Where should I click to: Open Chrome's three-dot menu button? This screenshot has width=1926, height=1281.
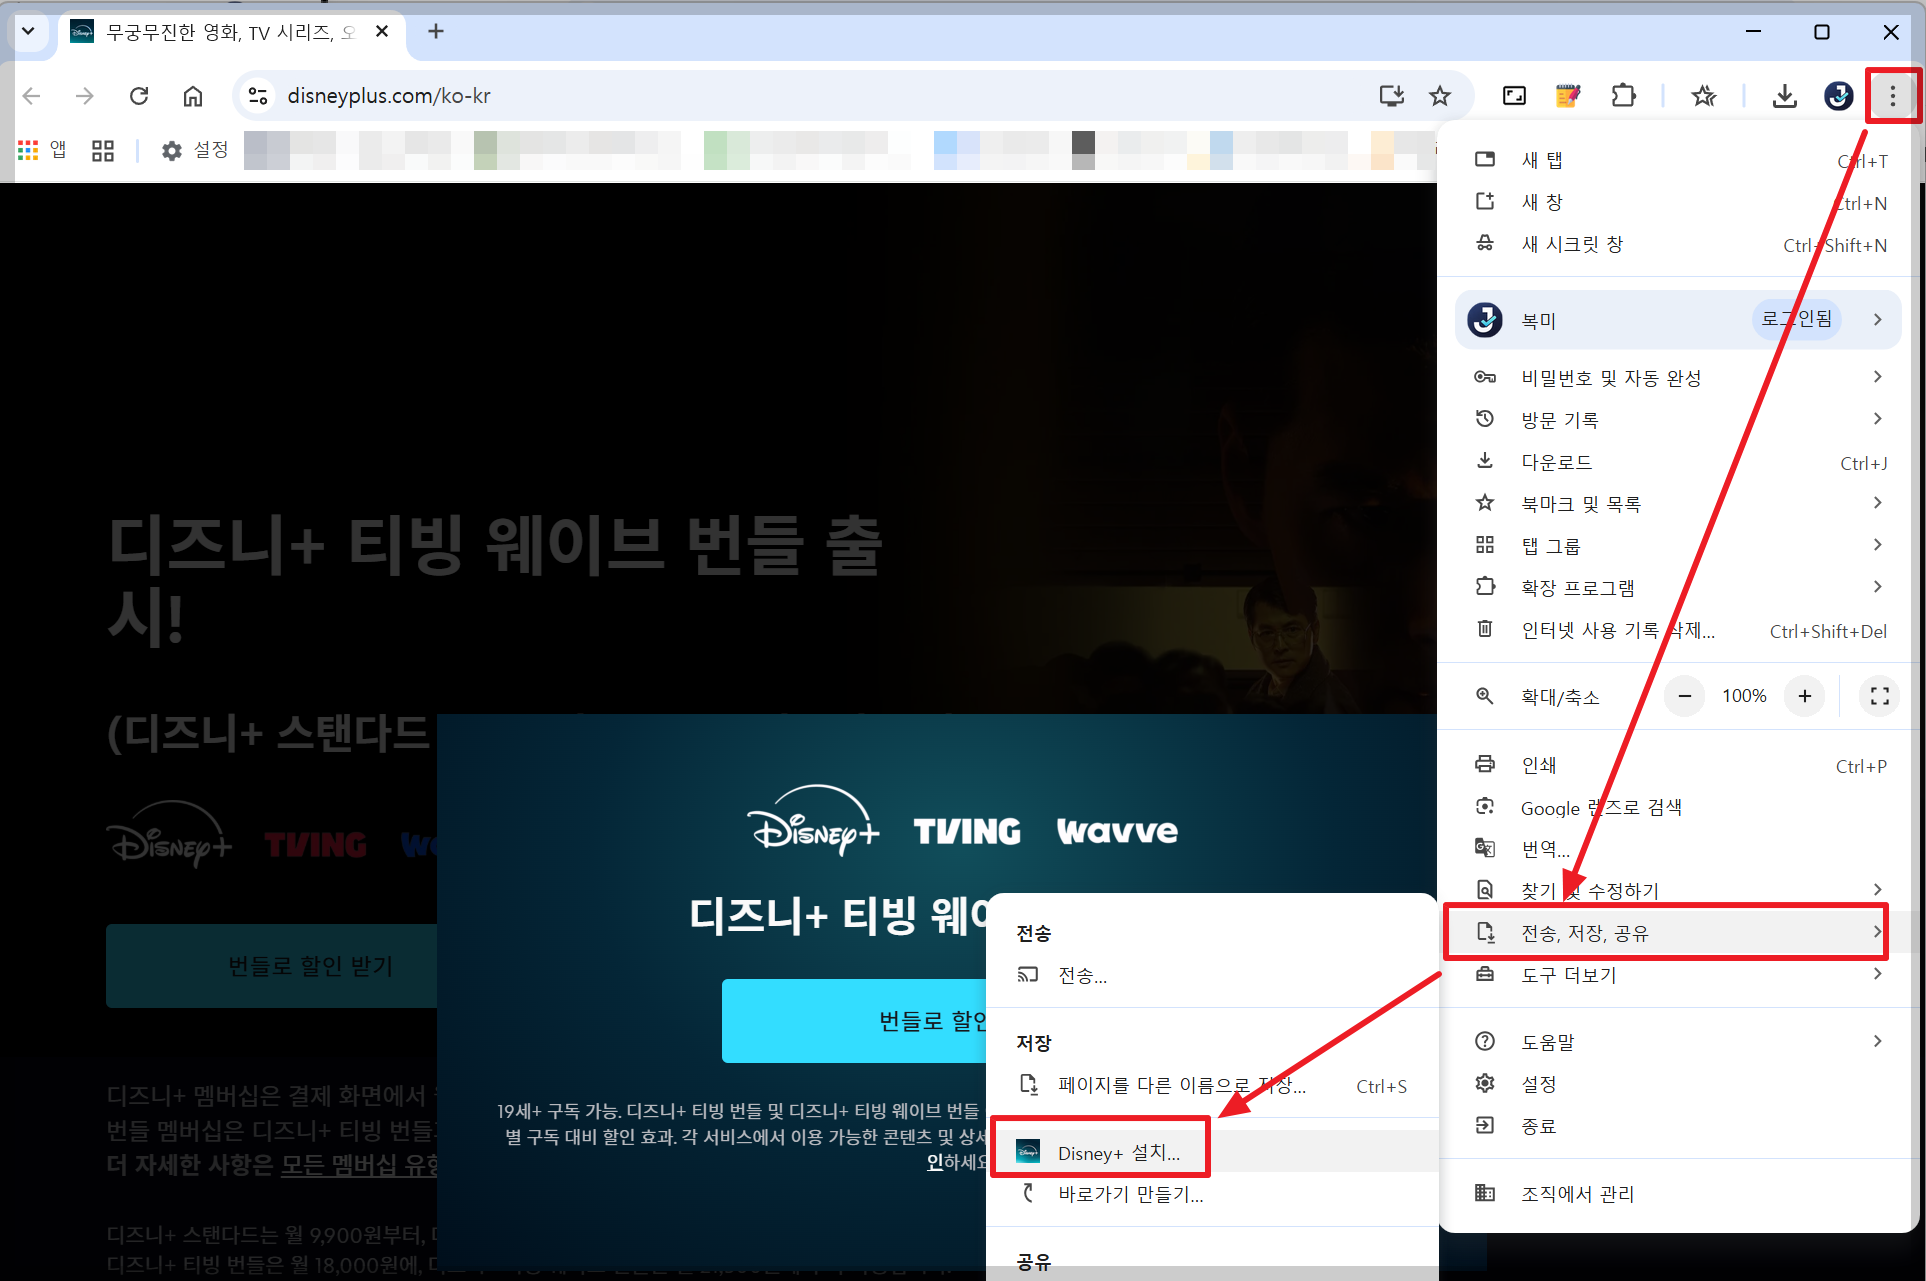pyautogui.click(x=1892, y=96)
